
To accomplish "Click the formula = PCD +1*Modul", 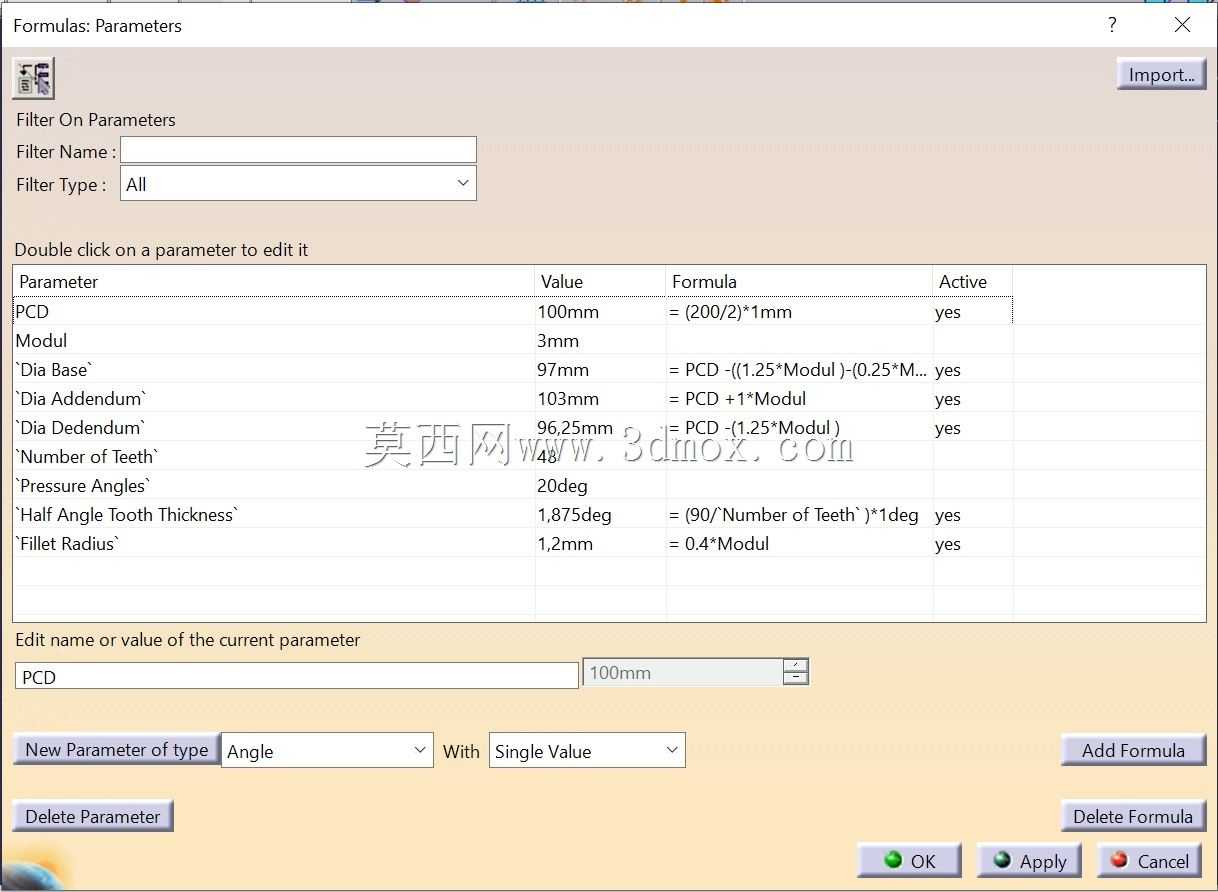I will tap(738, 398).
